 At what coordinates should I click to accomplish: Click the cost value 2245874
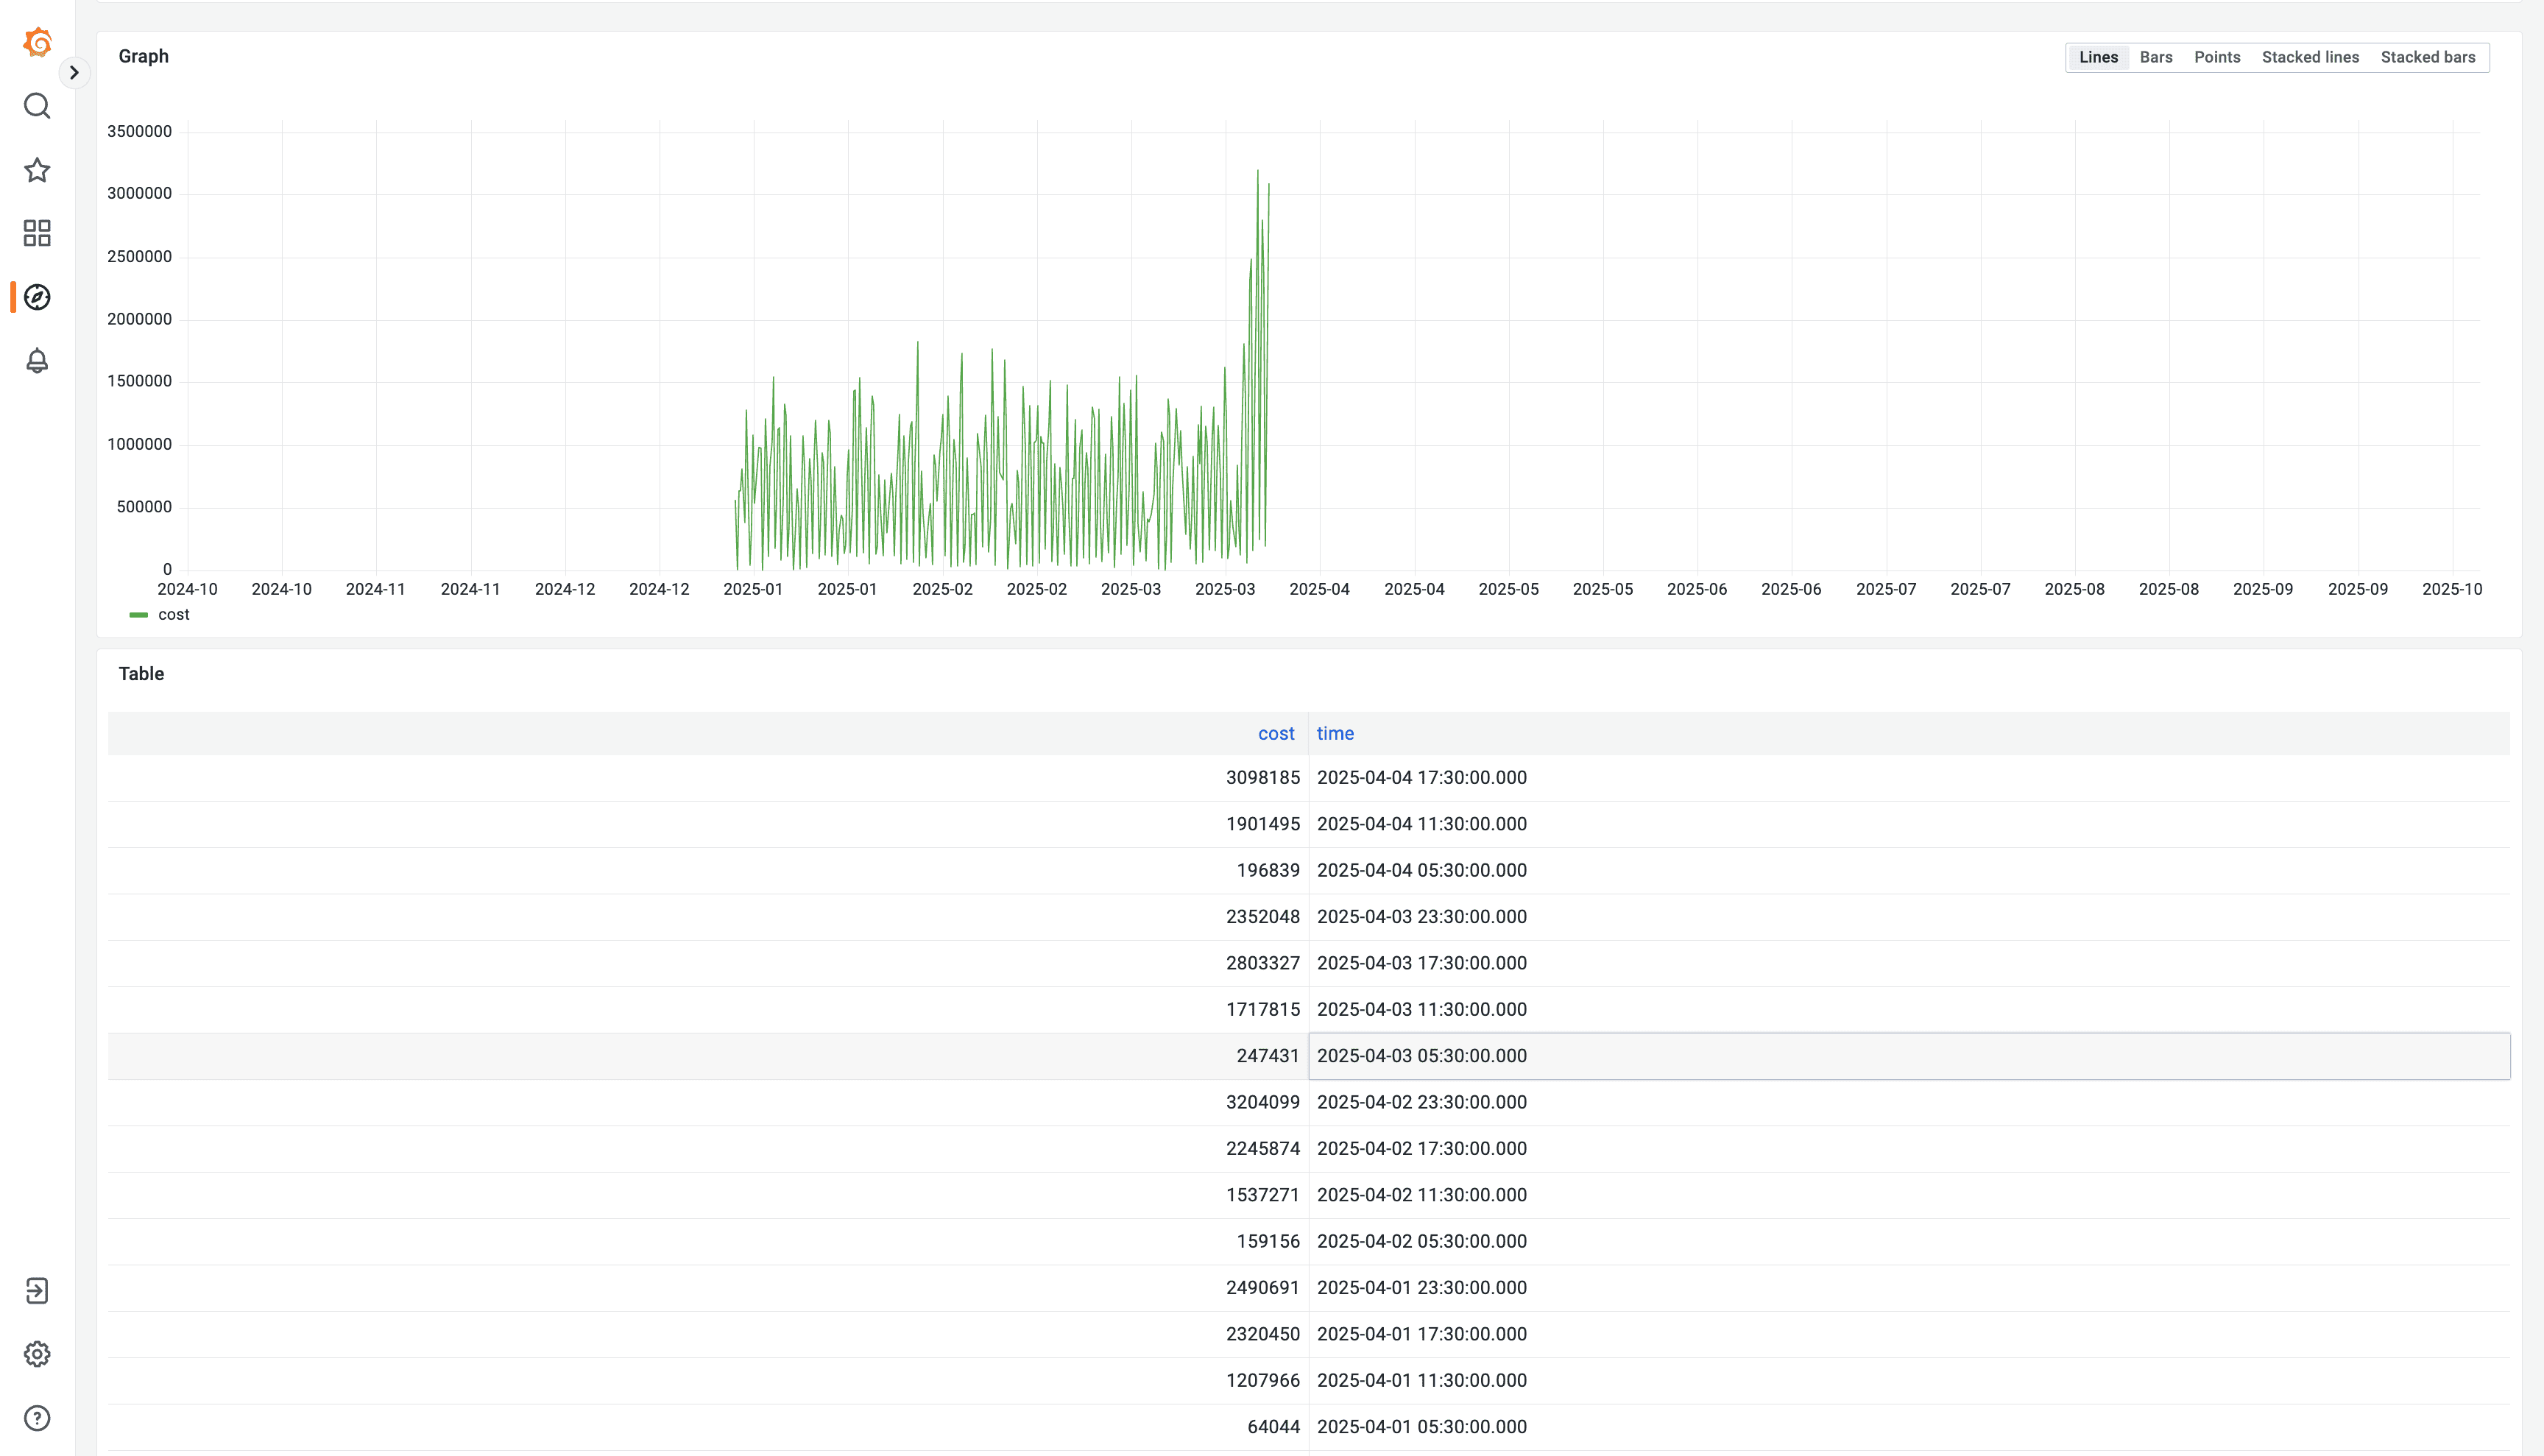(1262, 1149)
